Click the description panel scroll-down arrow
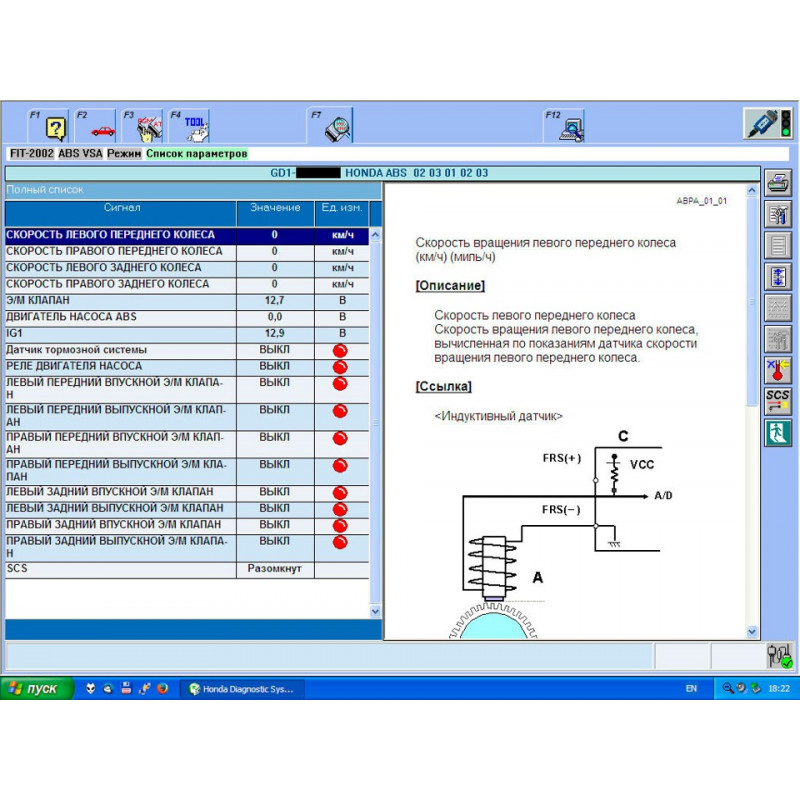Image resolution: width=800 pixels, height=800 pixels. (x=753, y=632)
